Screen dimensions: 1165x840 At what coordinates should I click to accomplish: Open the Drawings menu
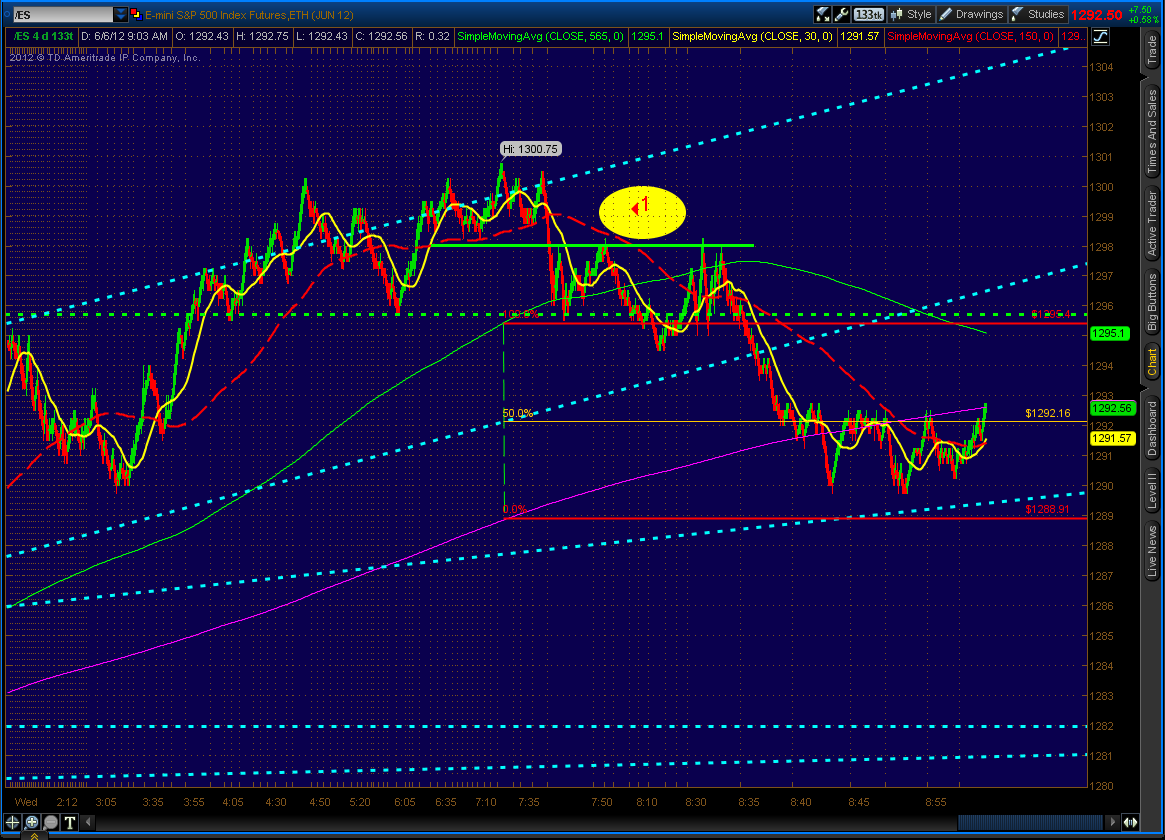[x=971, y=14]
